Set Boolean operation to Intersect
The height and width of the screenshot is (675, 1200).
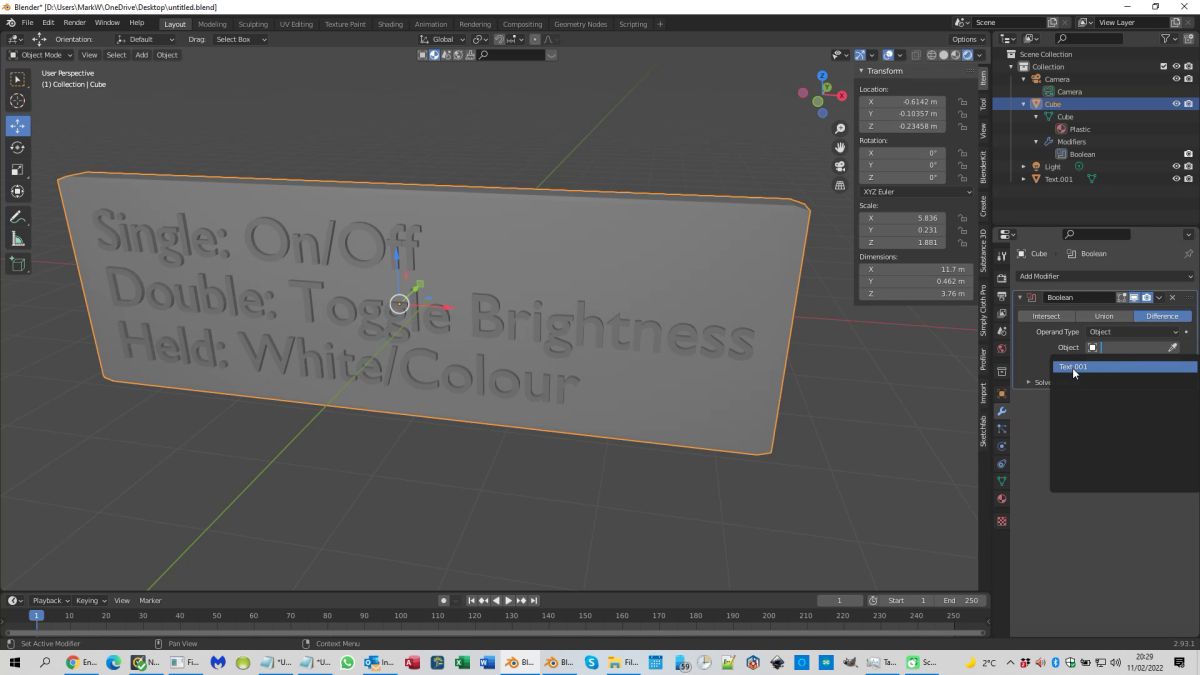click(x=1046, y=316)
